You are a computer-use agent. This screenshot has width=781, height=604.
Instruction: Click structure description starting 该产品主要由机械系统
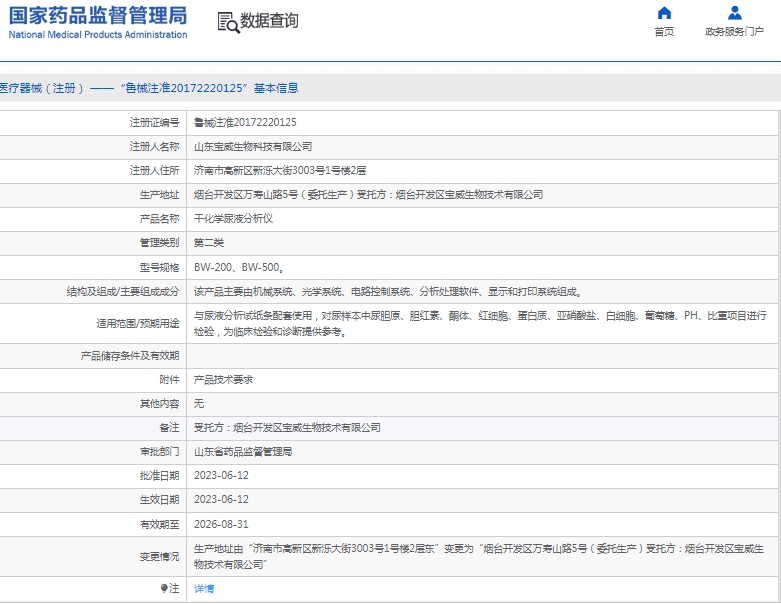[388, 291]
